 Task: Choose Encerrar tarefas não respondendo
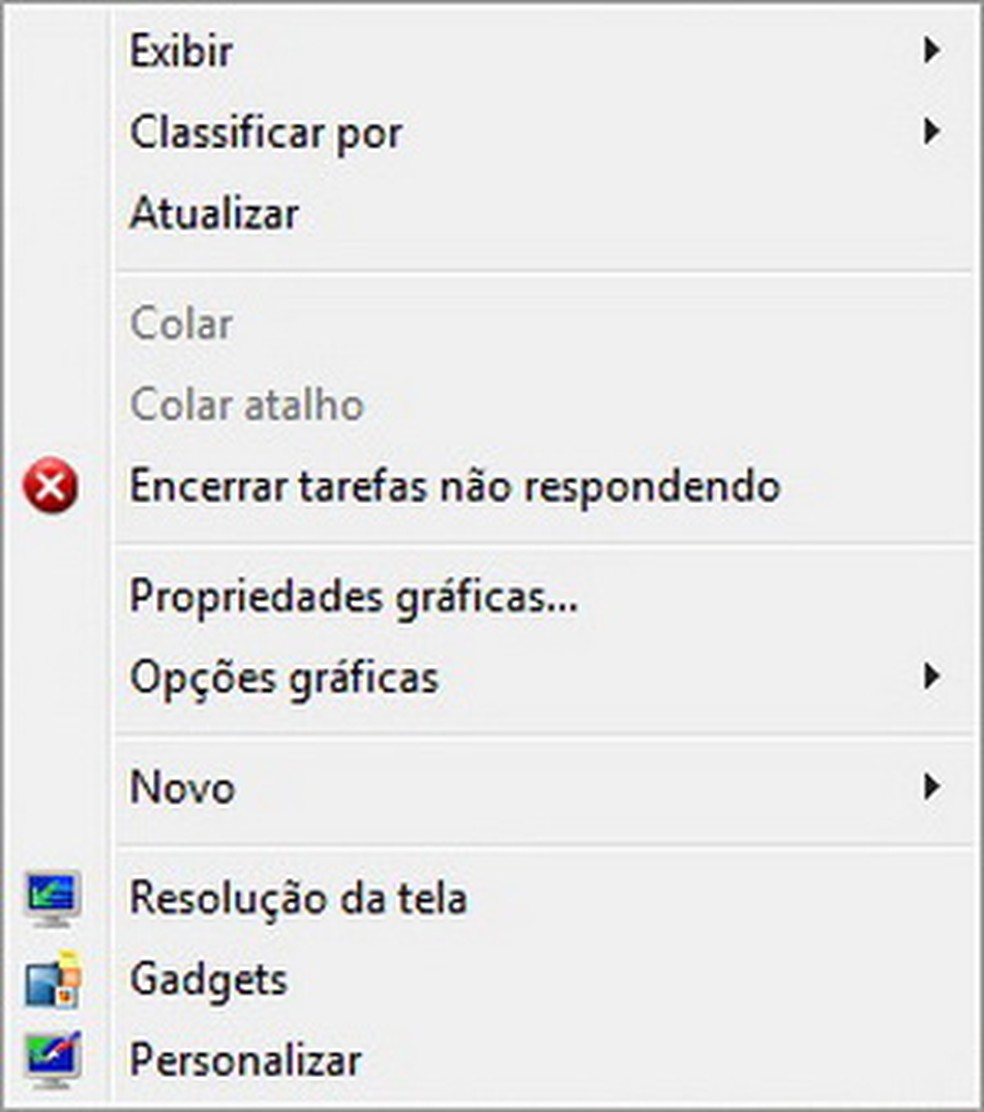454,487
